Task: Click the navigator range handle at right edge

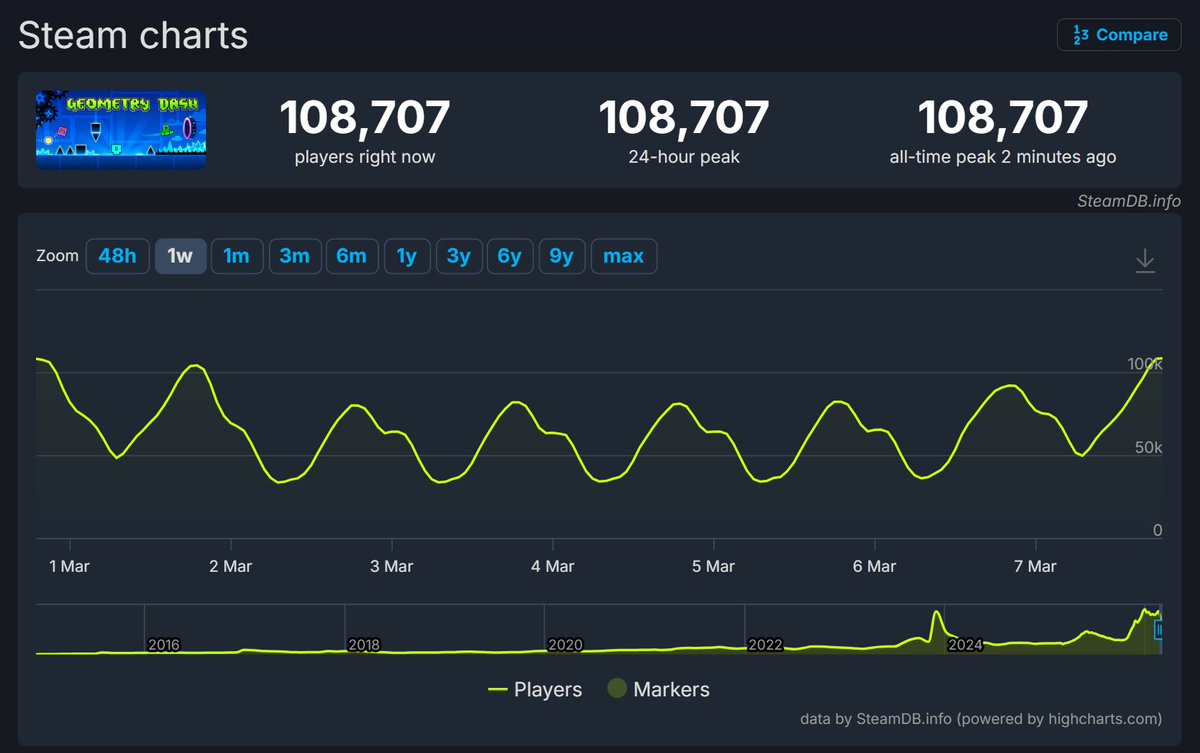Action: tap(1159, 630)
